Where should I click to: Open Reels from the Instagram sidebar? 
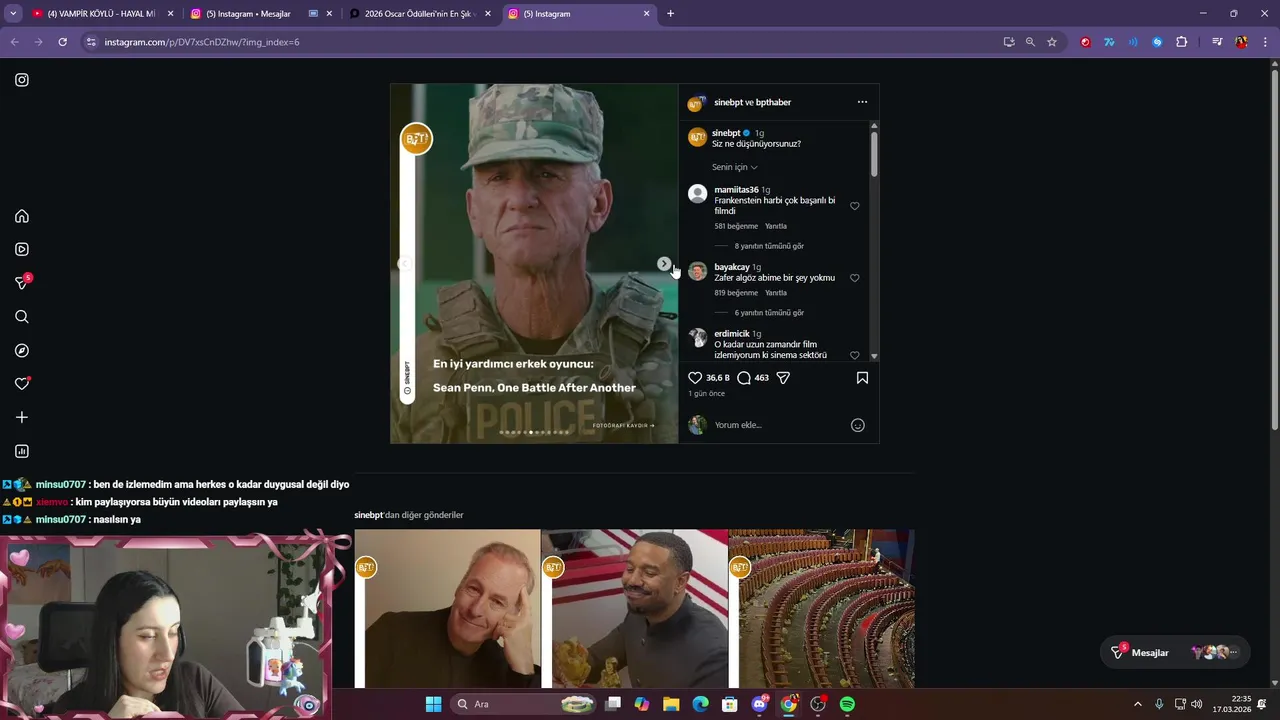coord(22,249)
